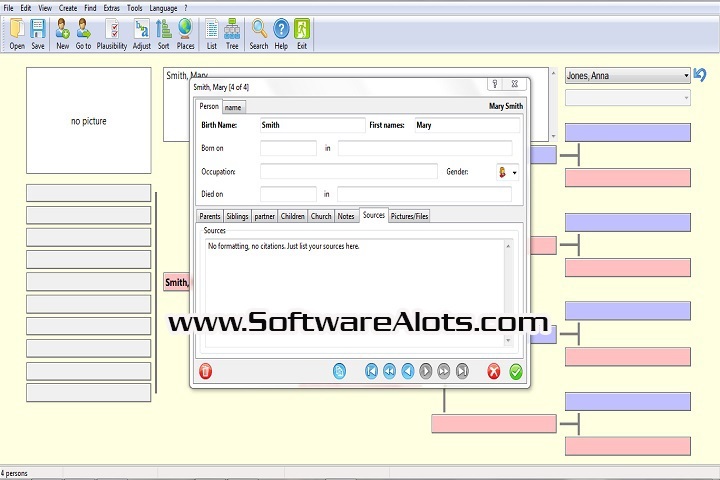Switch to the Person tab
The width and height of the screenshot is (720, 480).
tap(209, 106)
